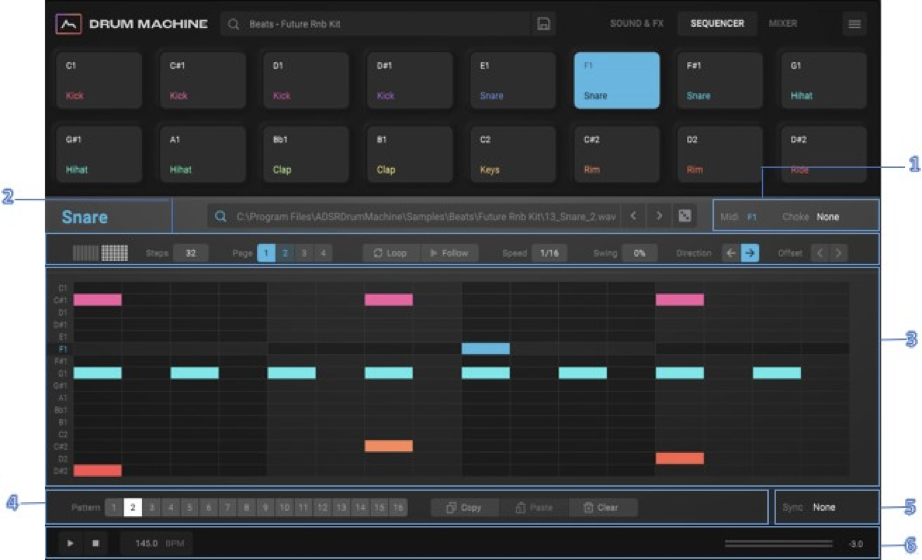
Task: Save the preset with the disk icon
Action: [543, 24]
